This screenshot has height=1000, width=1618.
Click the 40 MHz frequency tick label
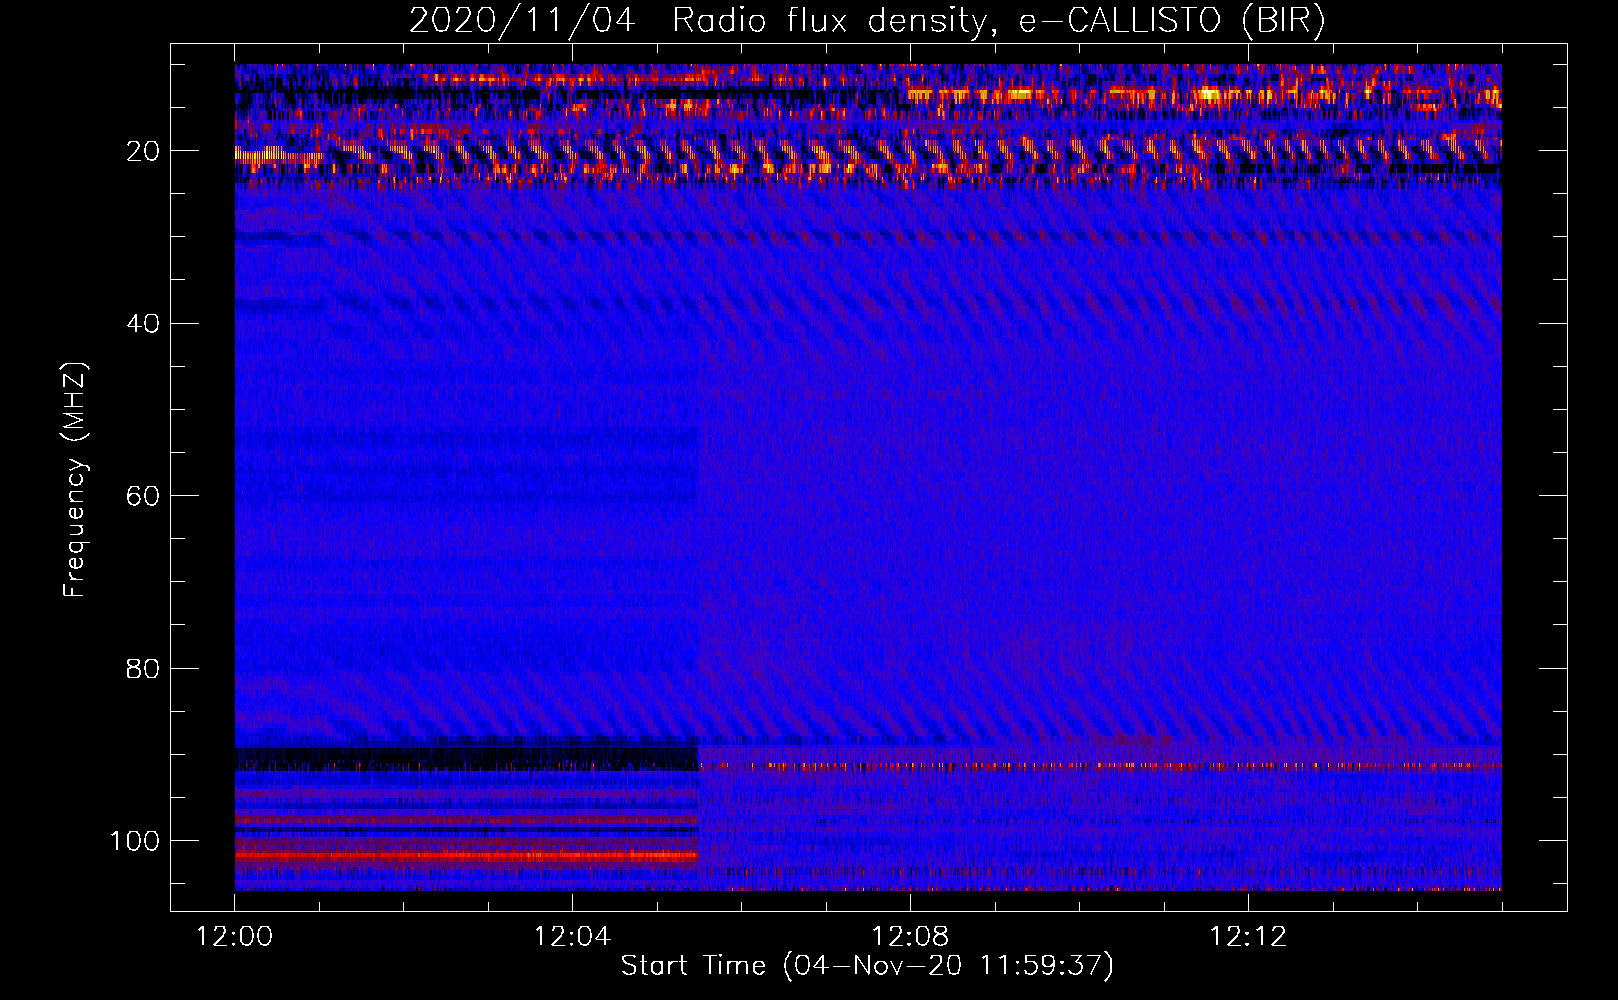142,324
